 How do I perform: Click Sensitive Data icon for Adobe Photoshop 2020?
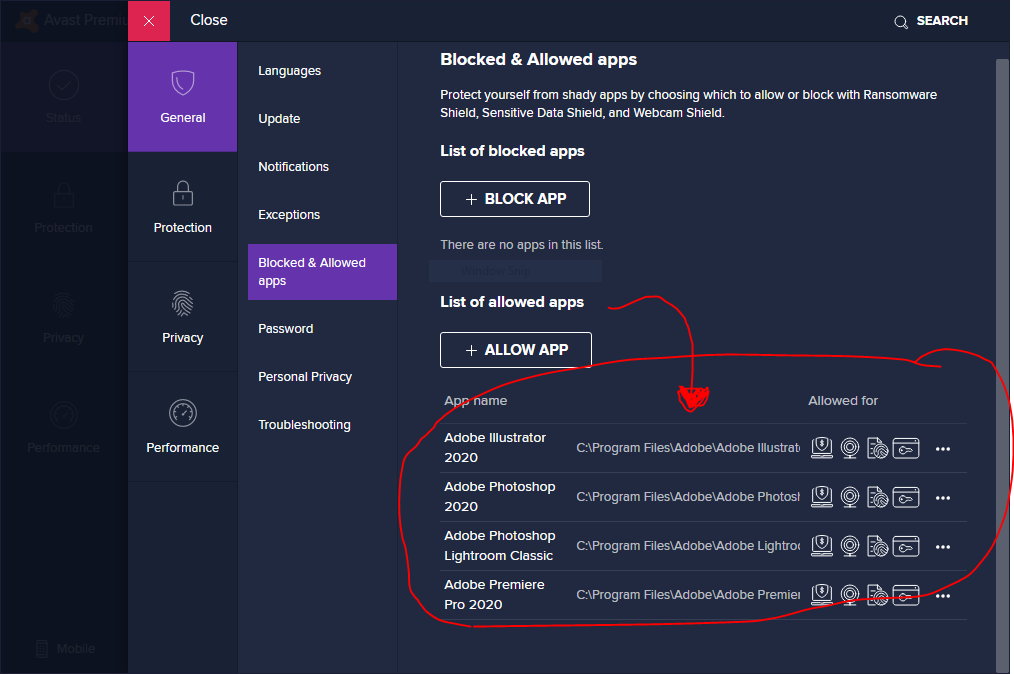tap(878, 497)
